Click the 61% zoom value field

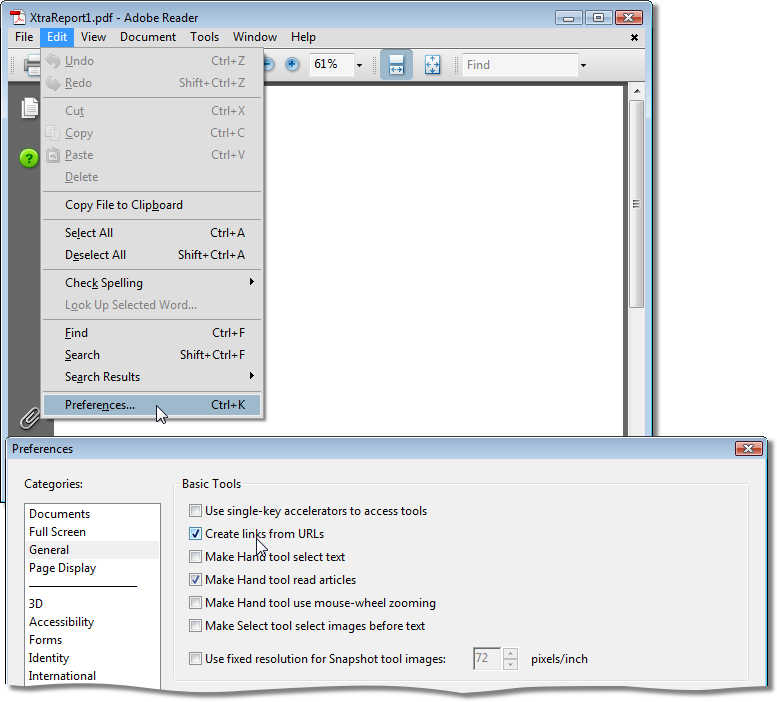coord(331,65)
